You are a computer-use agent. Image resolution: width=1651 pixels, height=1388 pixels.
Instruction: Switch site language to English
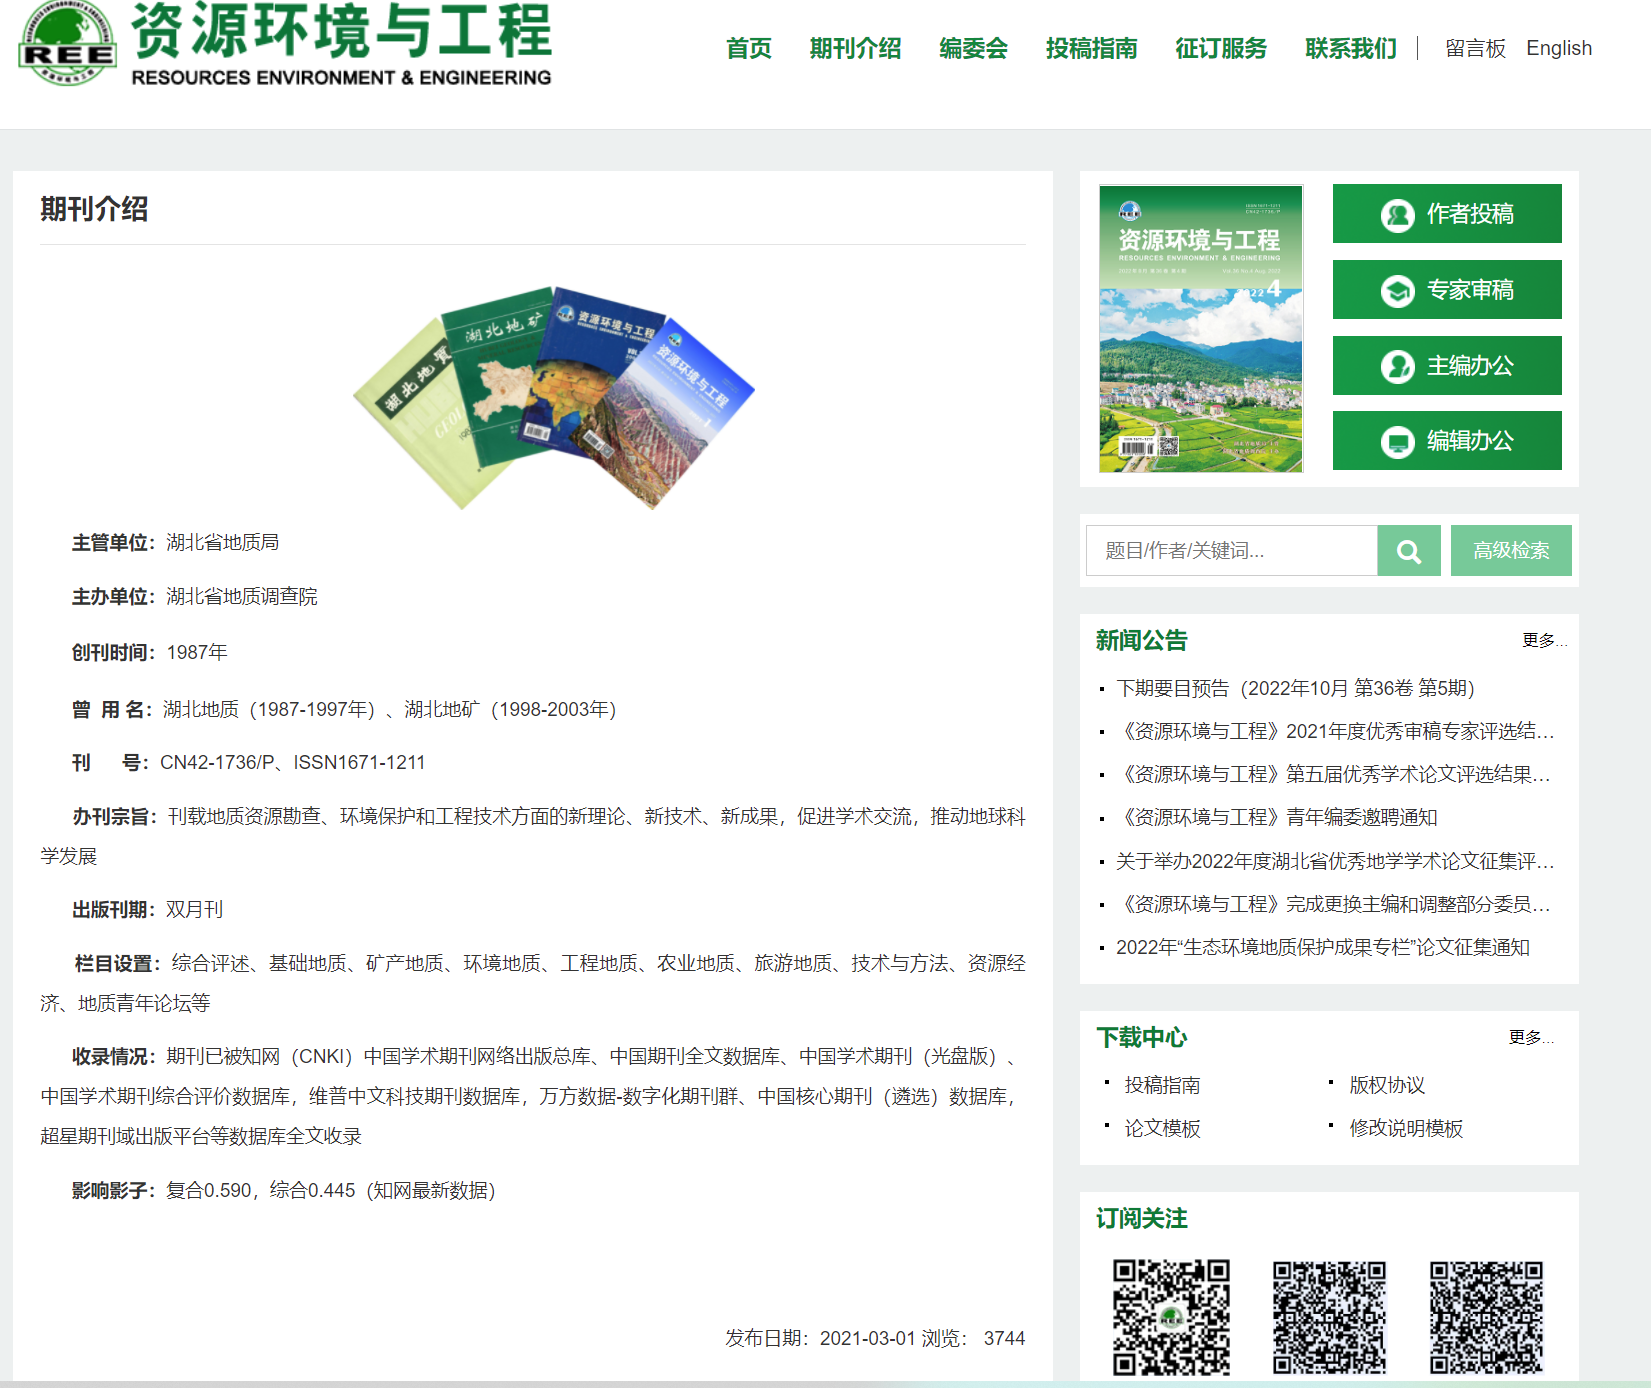click(x=1558, y=49)
